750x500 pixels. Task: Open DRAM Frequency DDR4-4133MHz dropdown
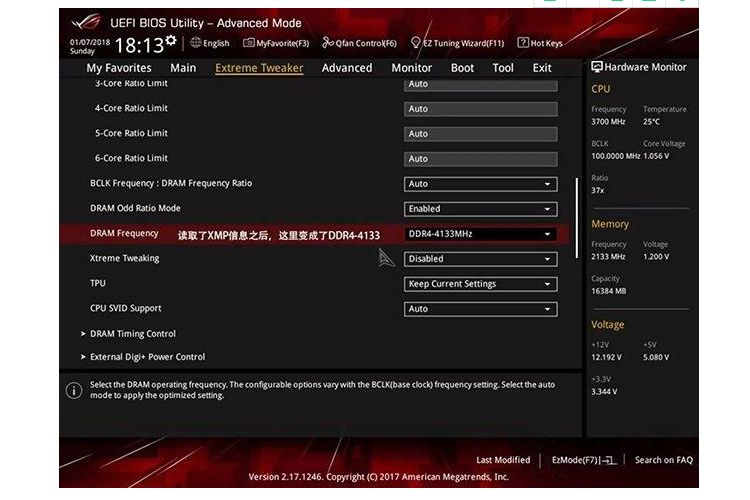click(480, 234)
